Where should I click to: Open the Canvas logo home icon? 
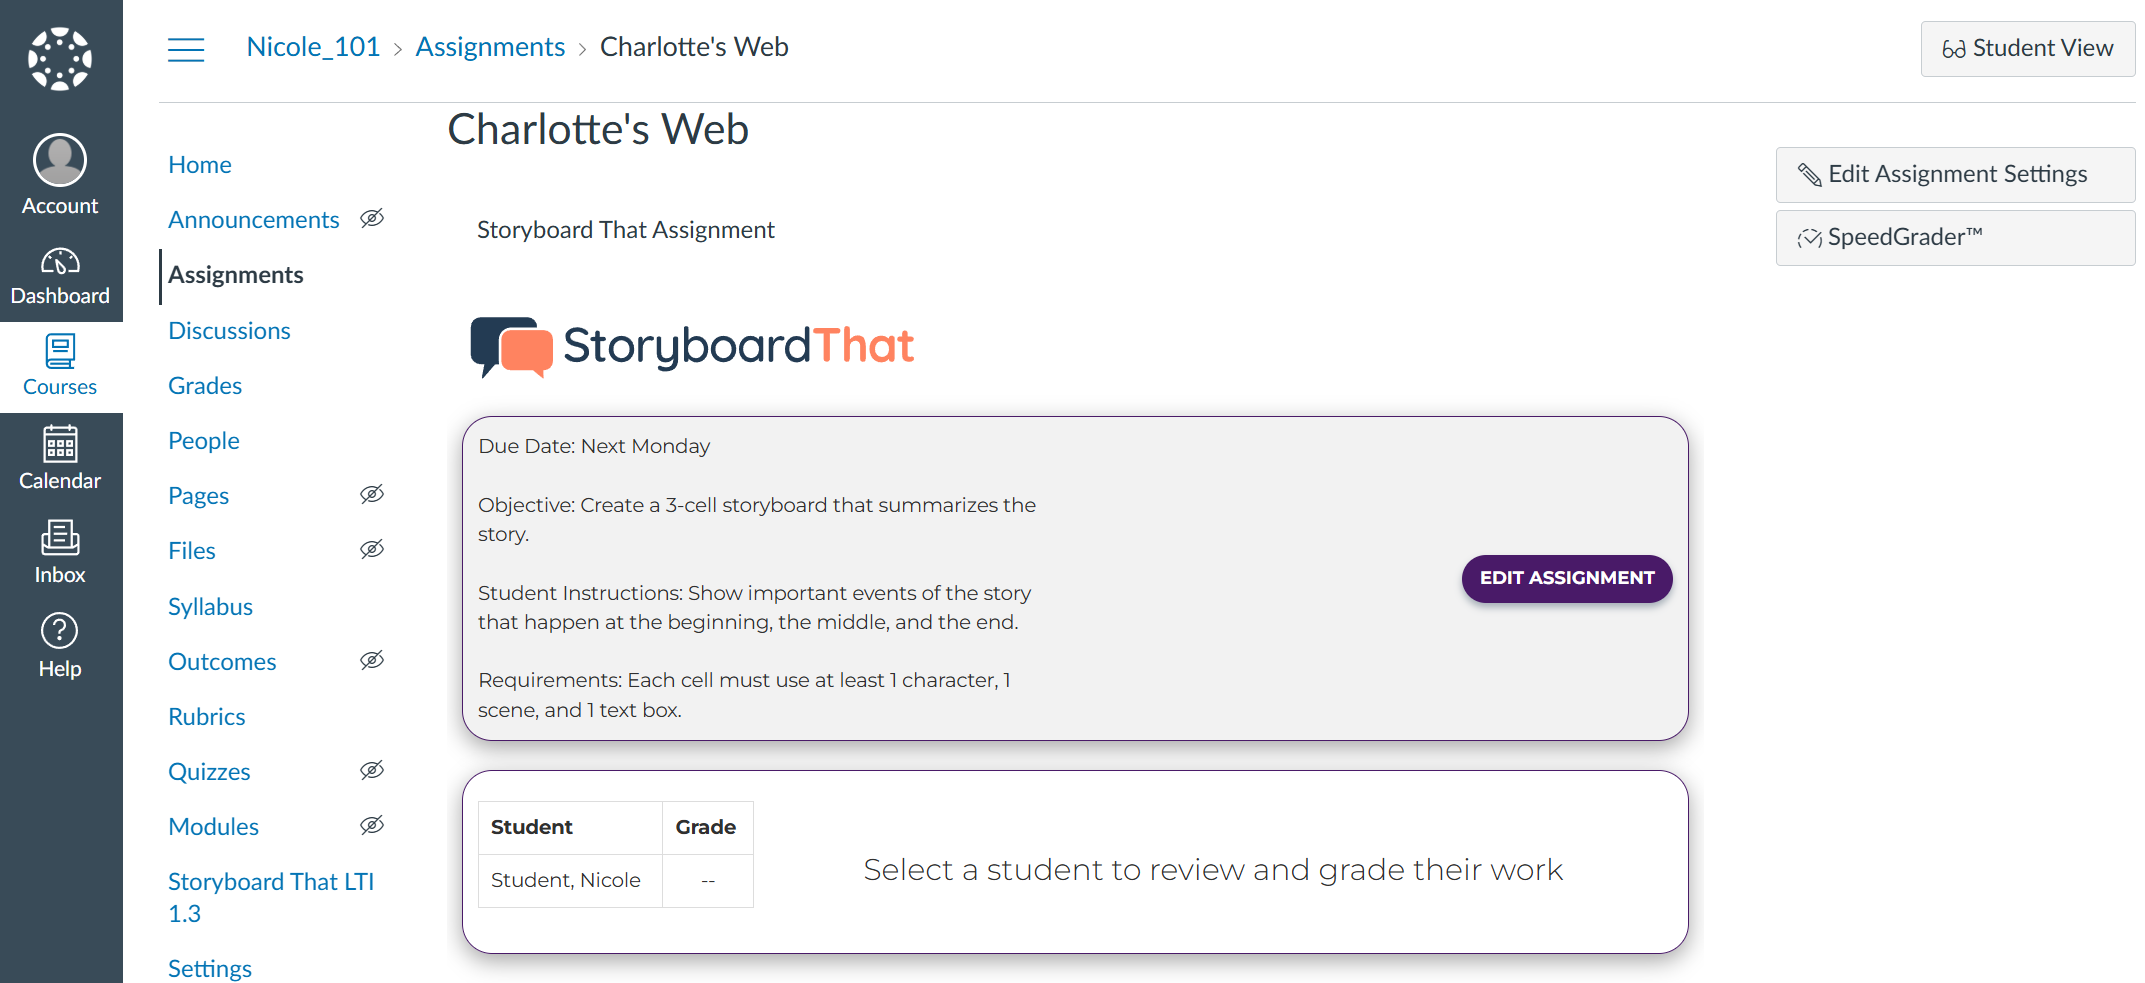pyautogui.click(x=60, y=59)
